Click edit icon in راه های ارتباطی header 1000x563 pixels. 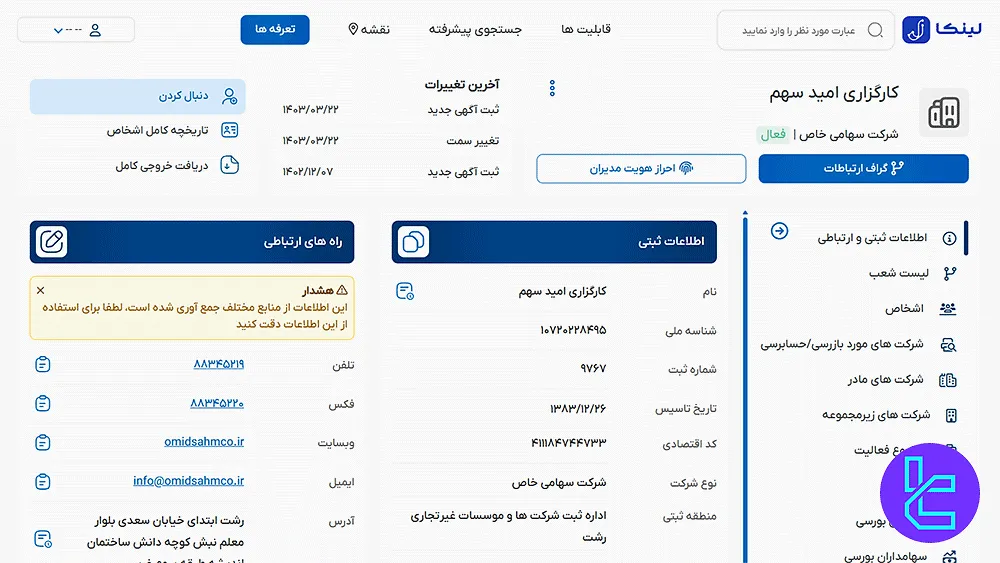(52, 242)
